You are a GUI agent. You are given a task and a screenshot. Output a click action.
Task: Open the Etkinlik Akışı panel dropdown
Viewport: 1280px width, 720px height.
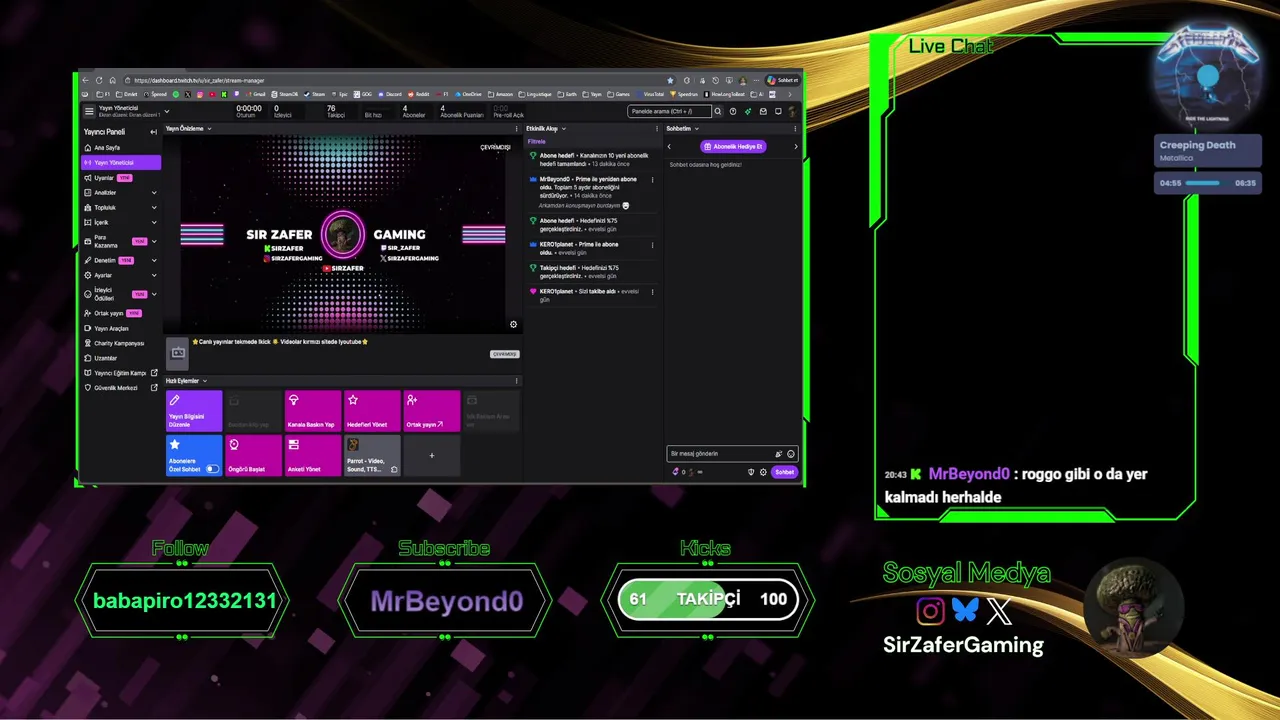[x=563, y=128]
